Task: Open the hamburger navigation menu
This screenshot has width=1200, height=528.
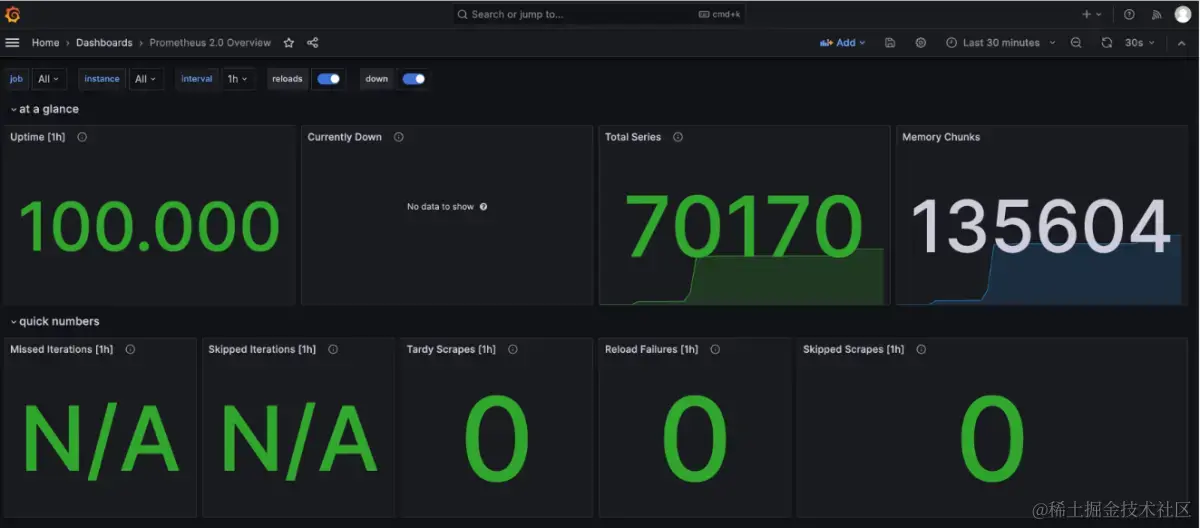Action: coord(13,43)
